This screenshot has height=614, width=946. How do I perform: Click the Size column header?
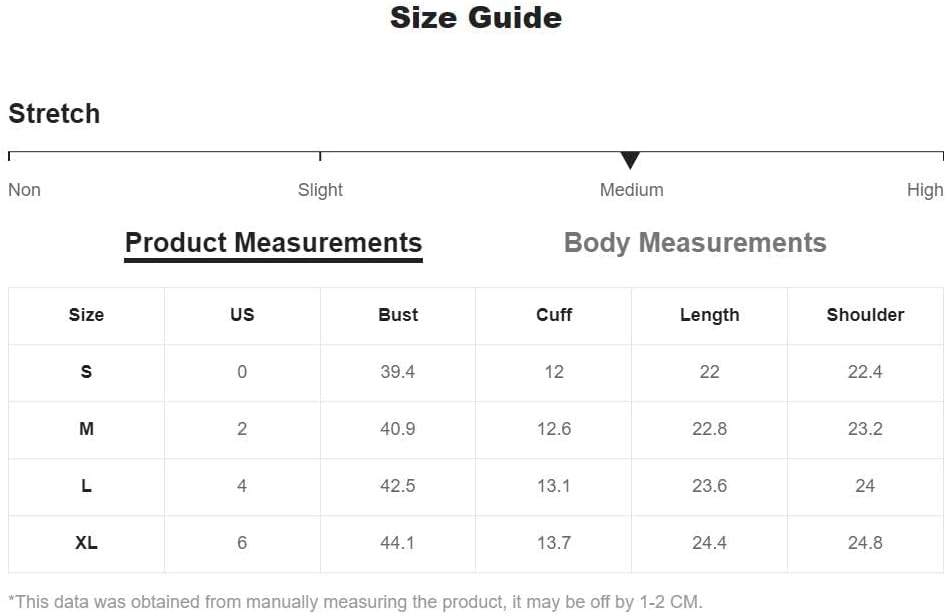pos(86,315)
